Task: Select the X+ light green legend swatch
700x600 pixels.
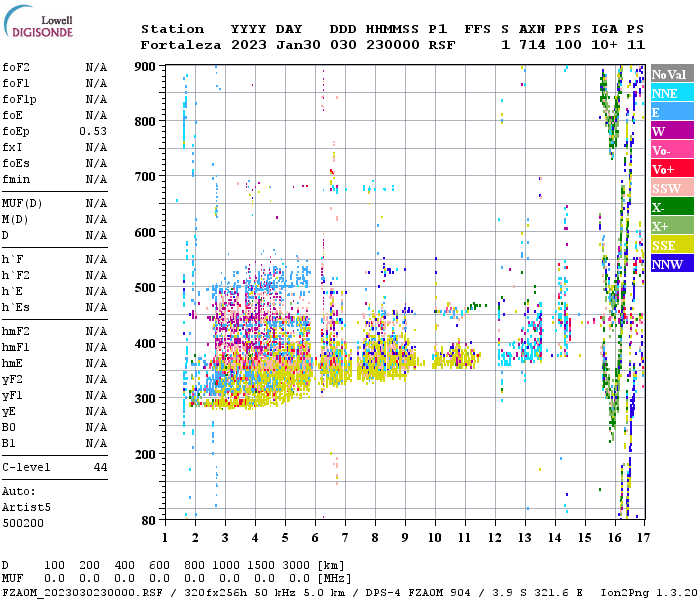Action: pyautogui.click(x=672, y=225)
